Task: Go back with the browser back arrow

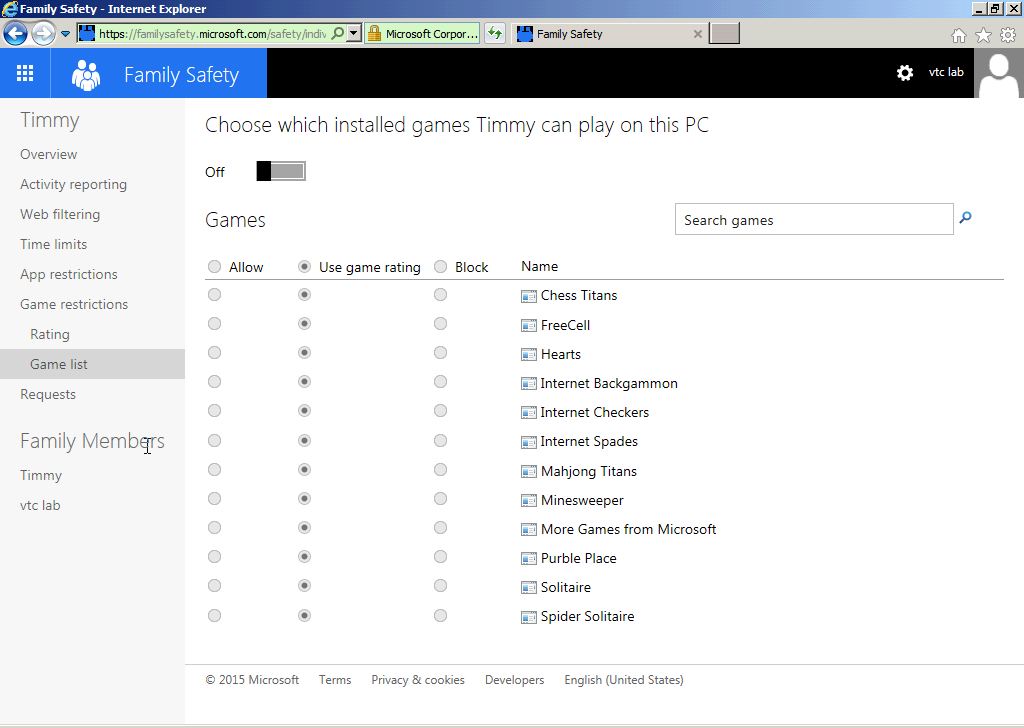Action: pos(16,34)
